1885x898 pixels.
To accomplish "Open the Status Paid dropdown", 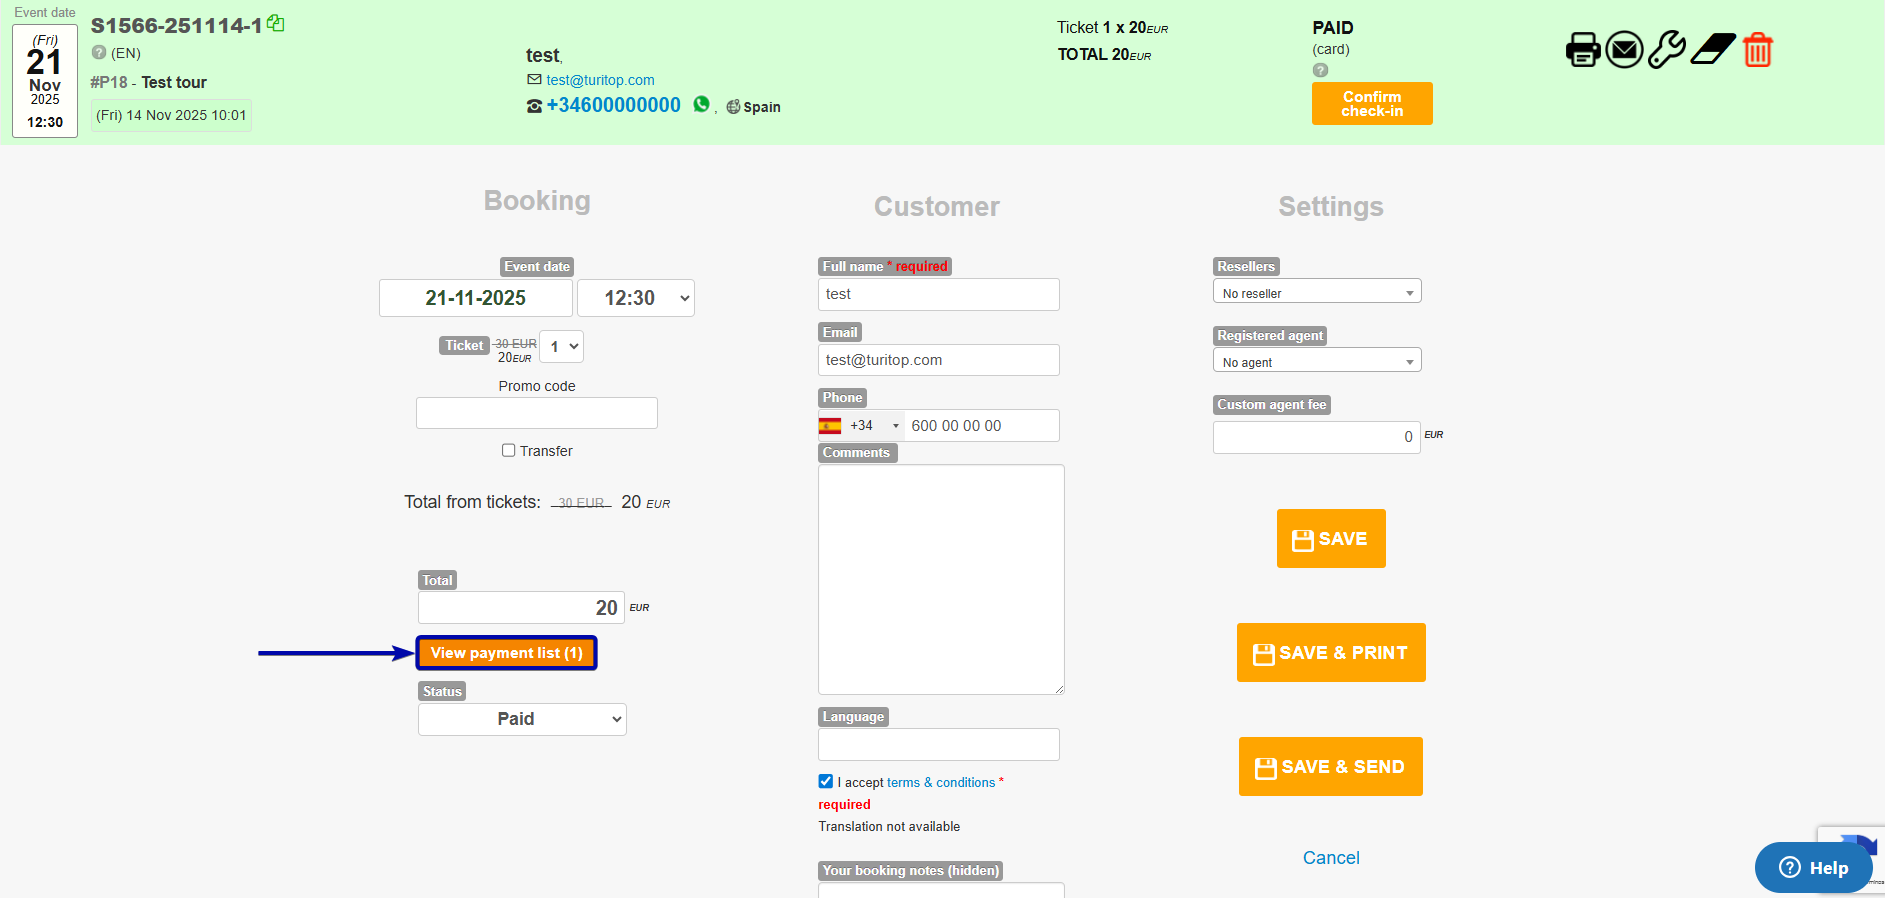I will tap(522, 719).
